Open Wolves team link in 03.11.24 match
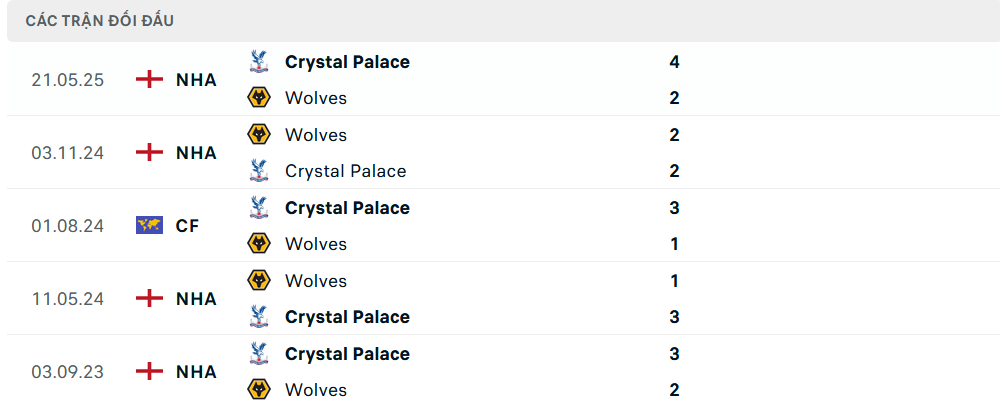 [316, 135]
